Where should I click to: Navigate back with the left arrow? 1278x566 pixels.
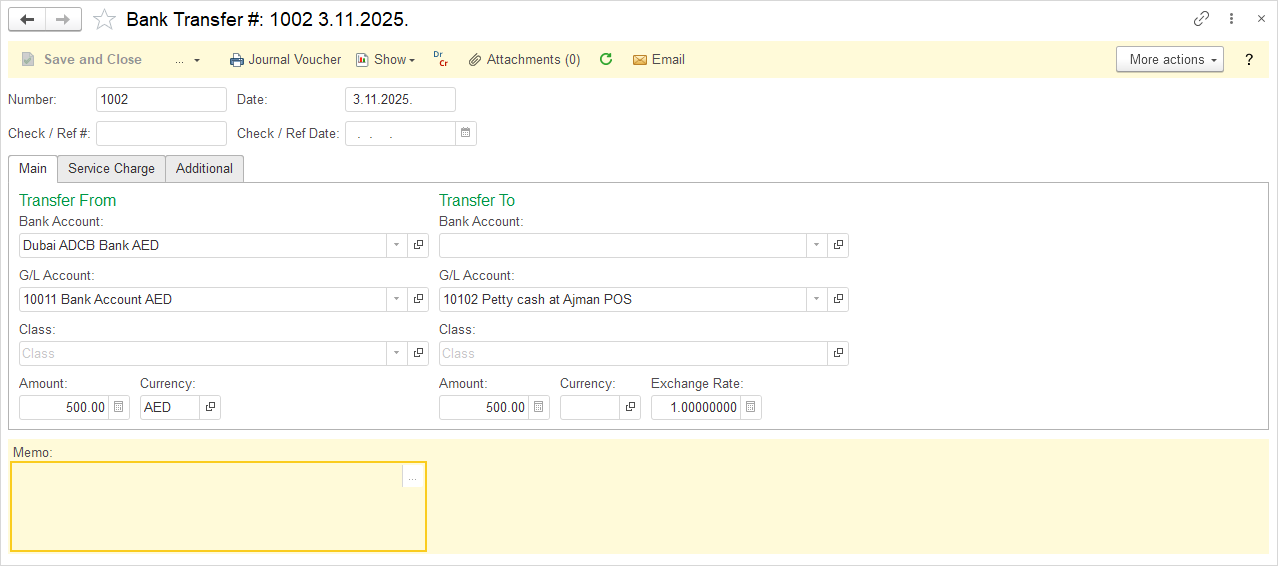[27, 19]
